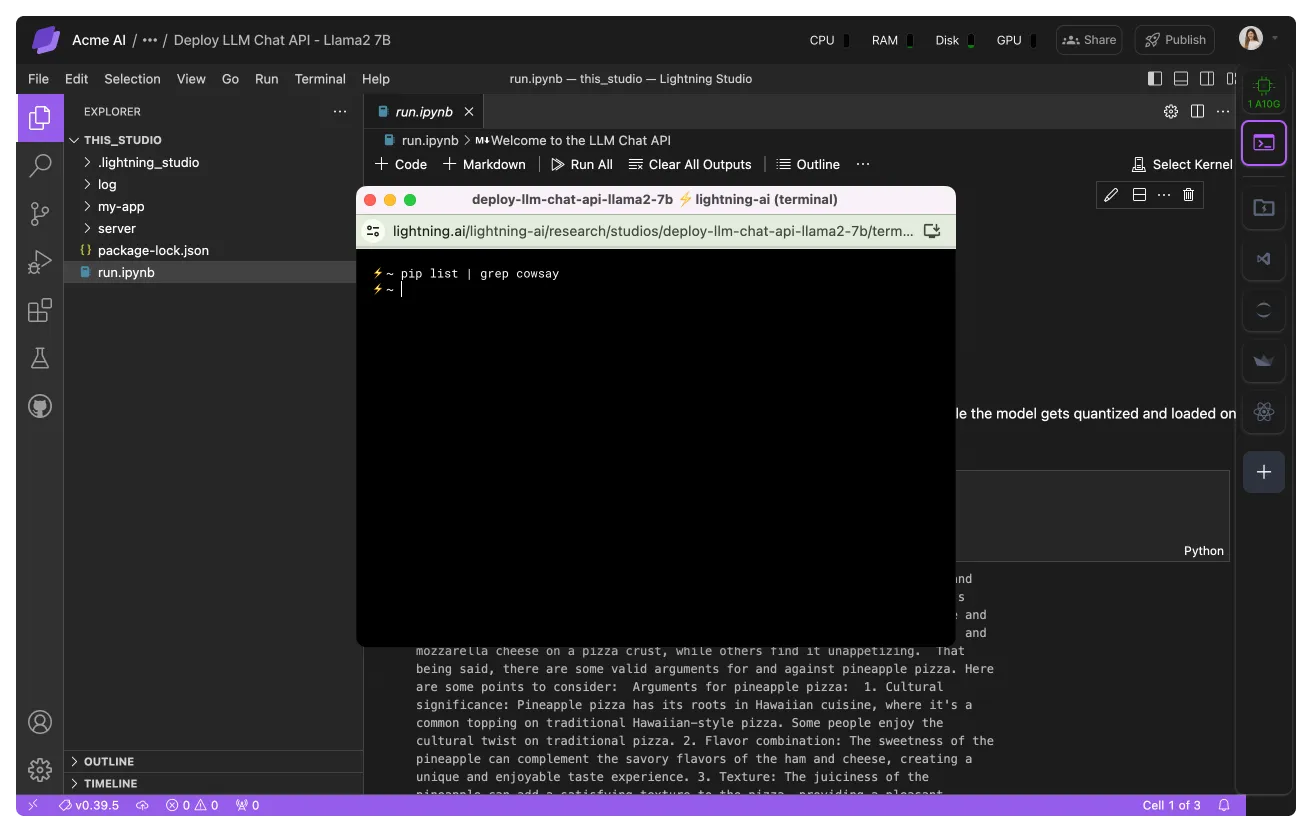Open the Run menu

(267, 79)
